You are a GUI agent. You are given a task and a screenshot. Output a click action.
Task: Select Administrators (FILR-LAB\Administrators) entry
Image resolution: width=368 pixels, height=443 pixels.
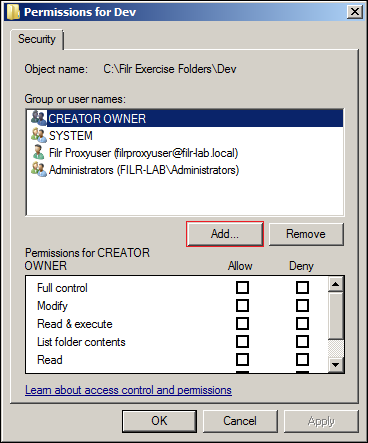(x=184, y=170)
